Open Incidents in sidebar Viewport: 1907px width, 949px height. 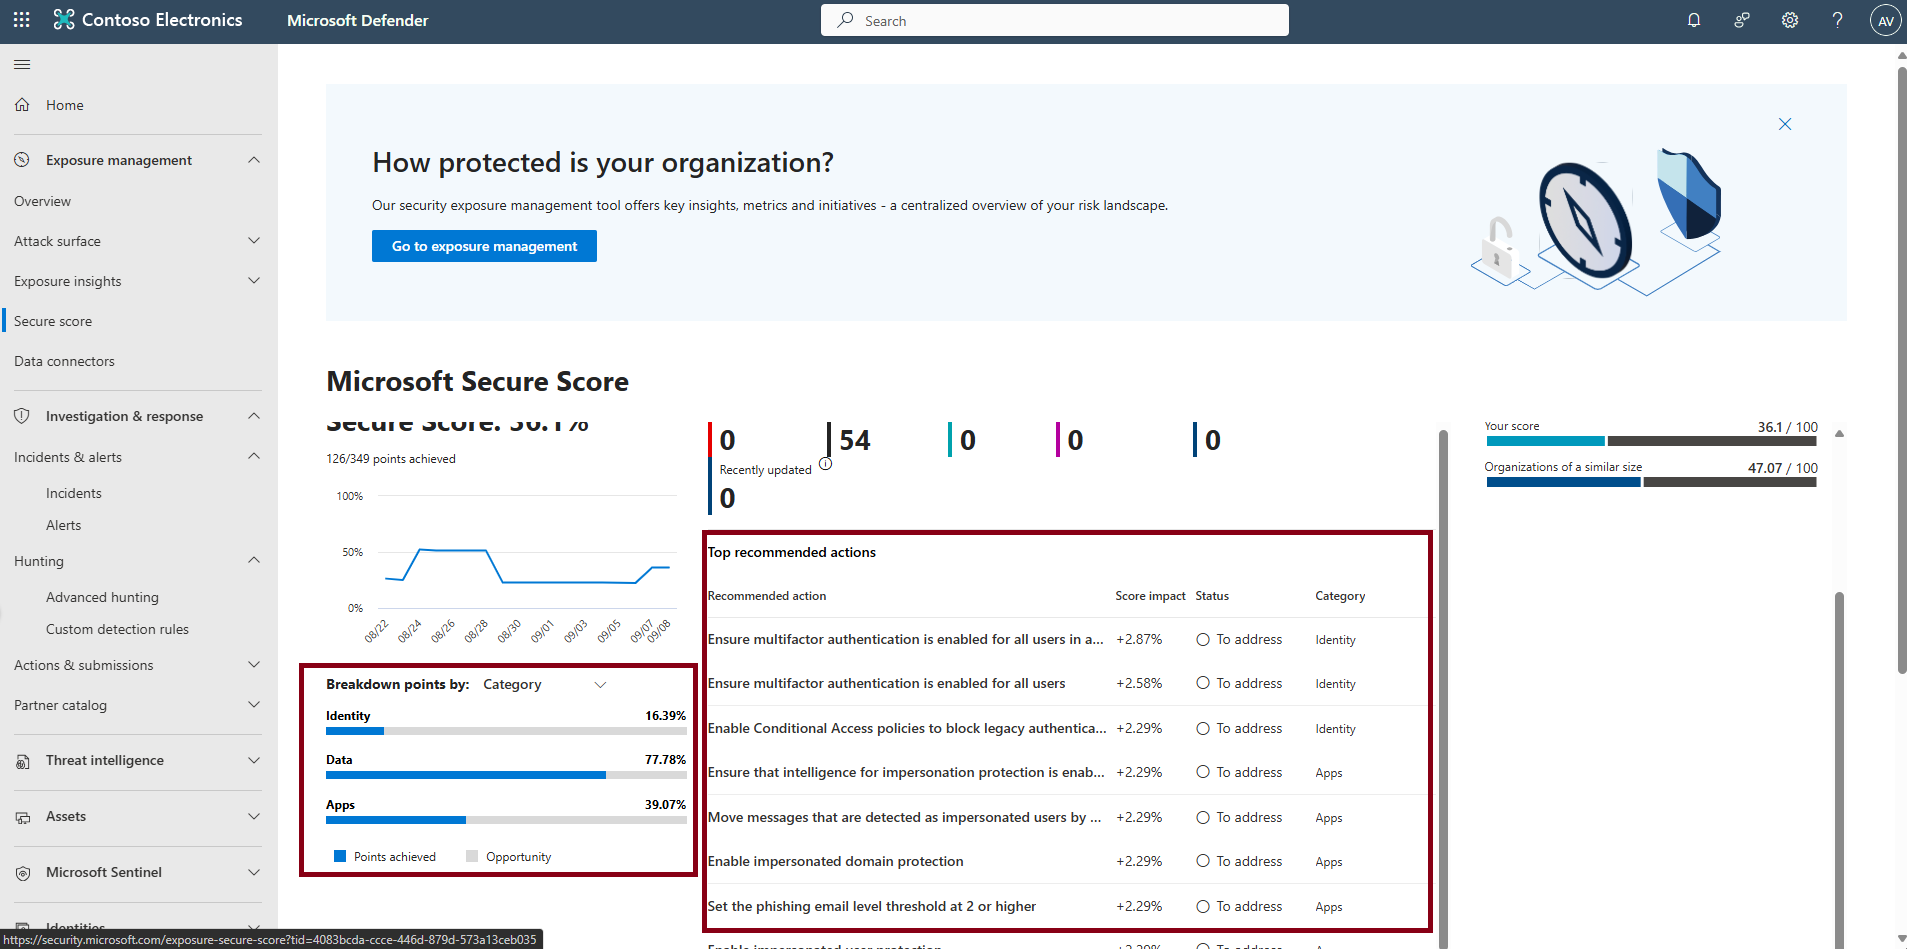[x=74, y=493]
